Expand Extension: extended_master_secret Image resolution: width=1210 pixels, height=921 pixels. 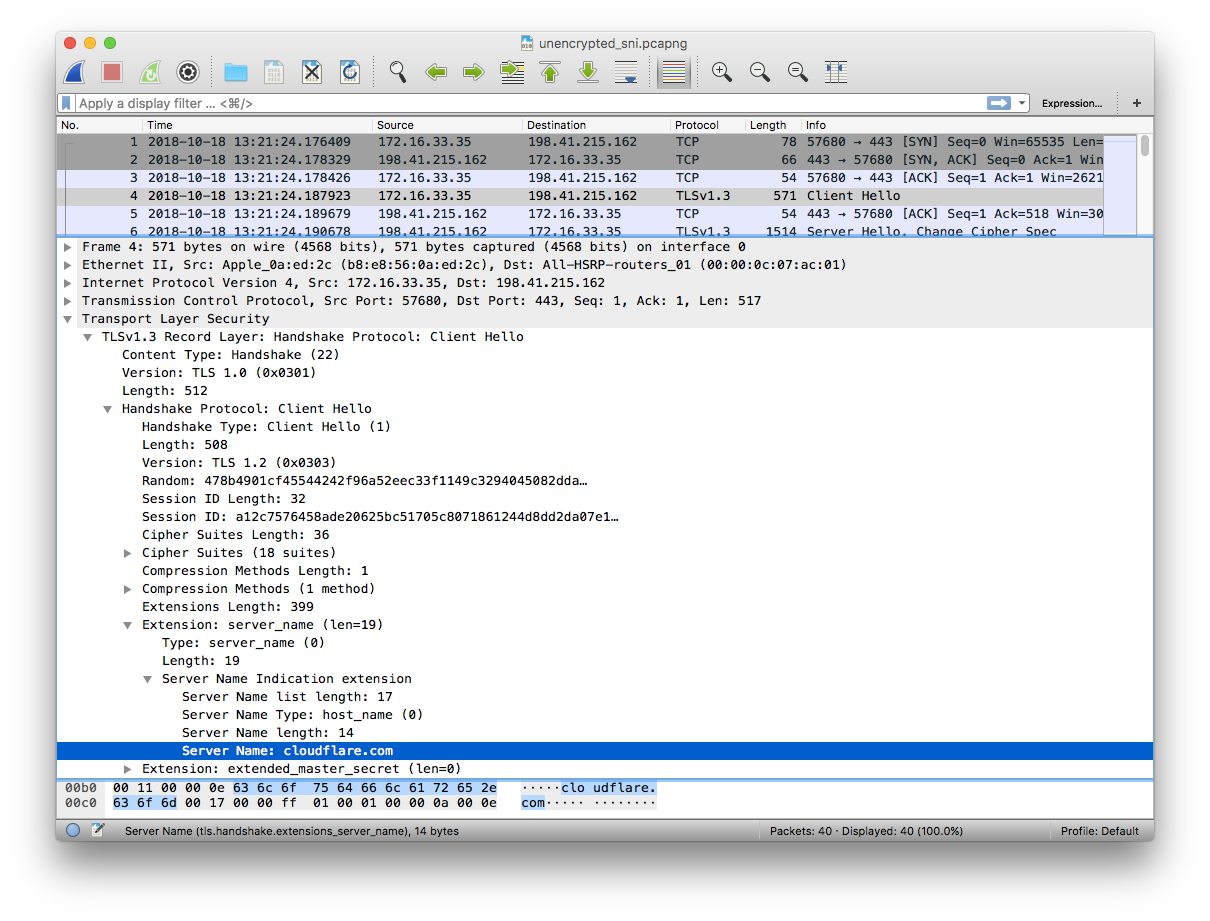(127, 769)
